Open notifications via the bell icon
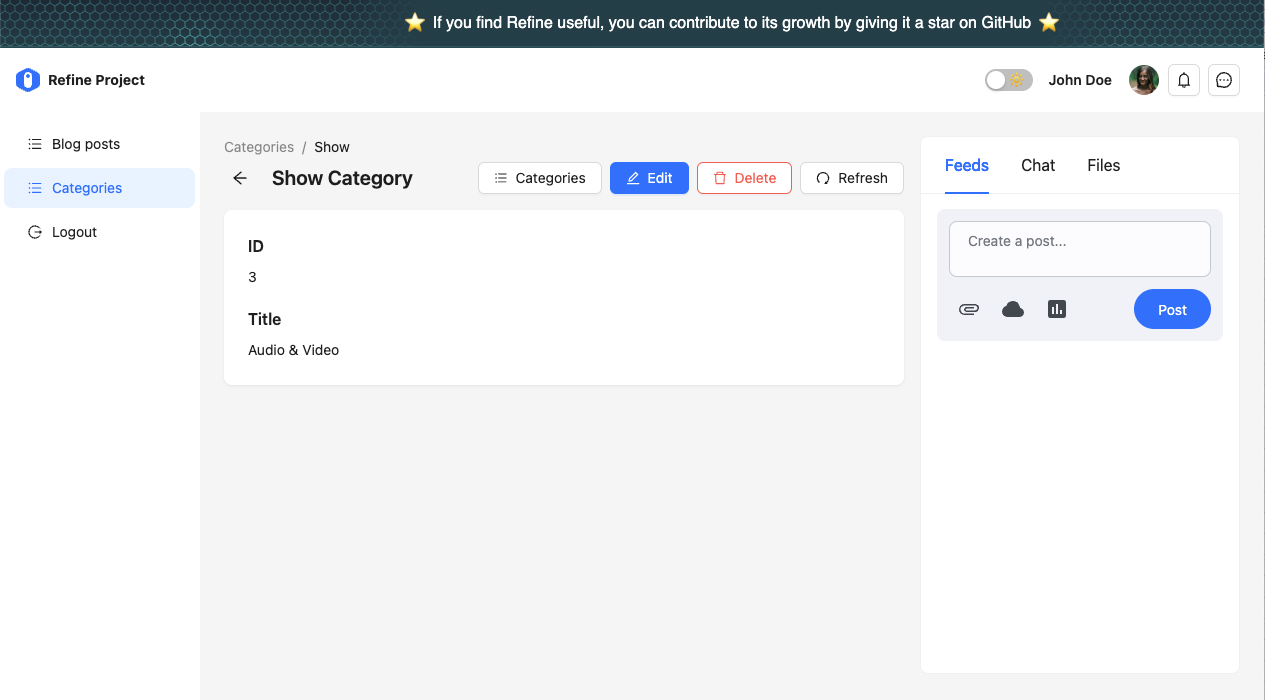The image size is (1265, 700). coord(1183,80)
